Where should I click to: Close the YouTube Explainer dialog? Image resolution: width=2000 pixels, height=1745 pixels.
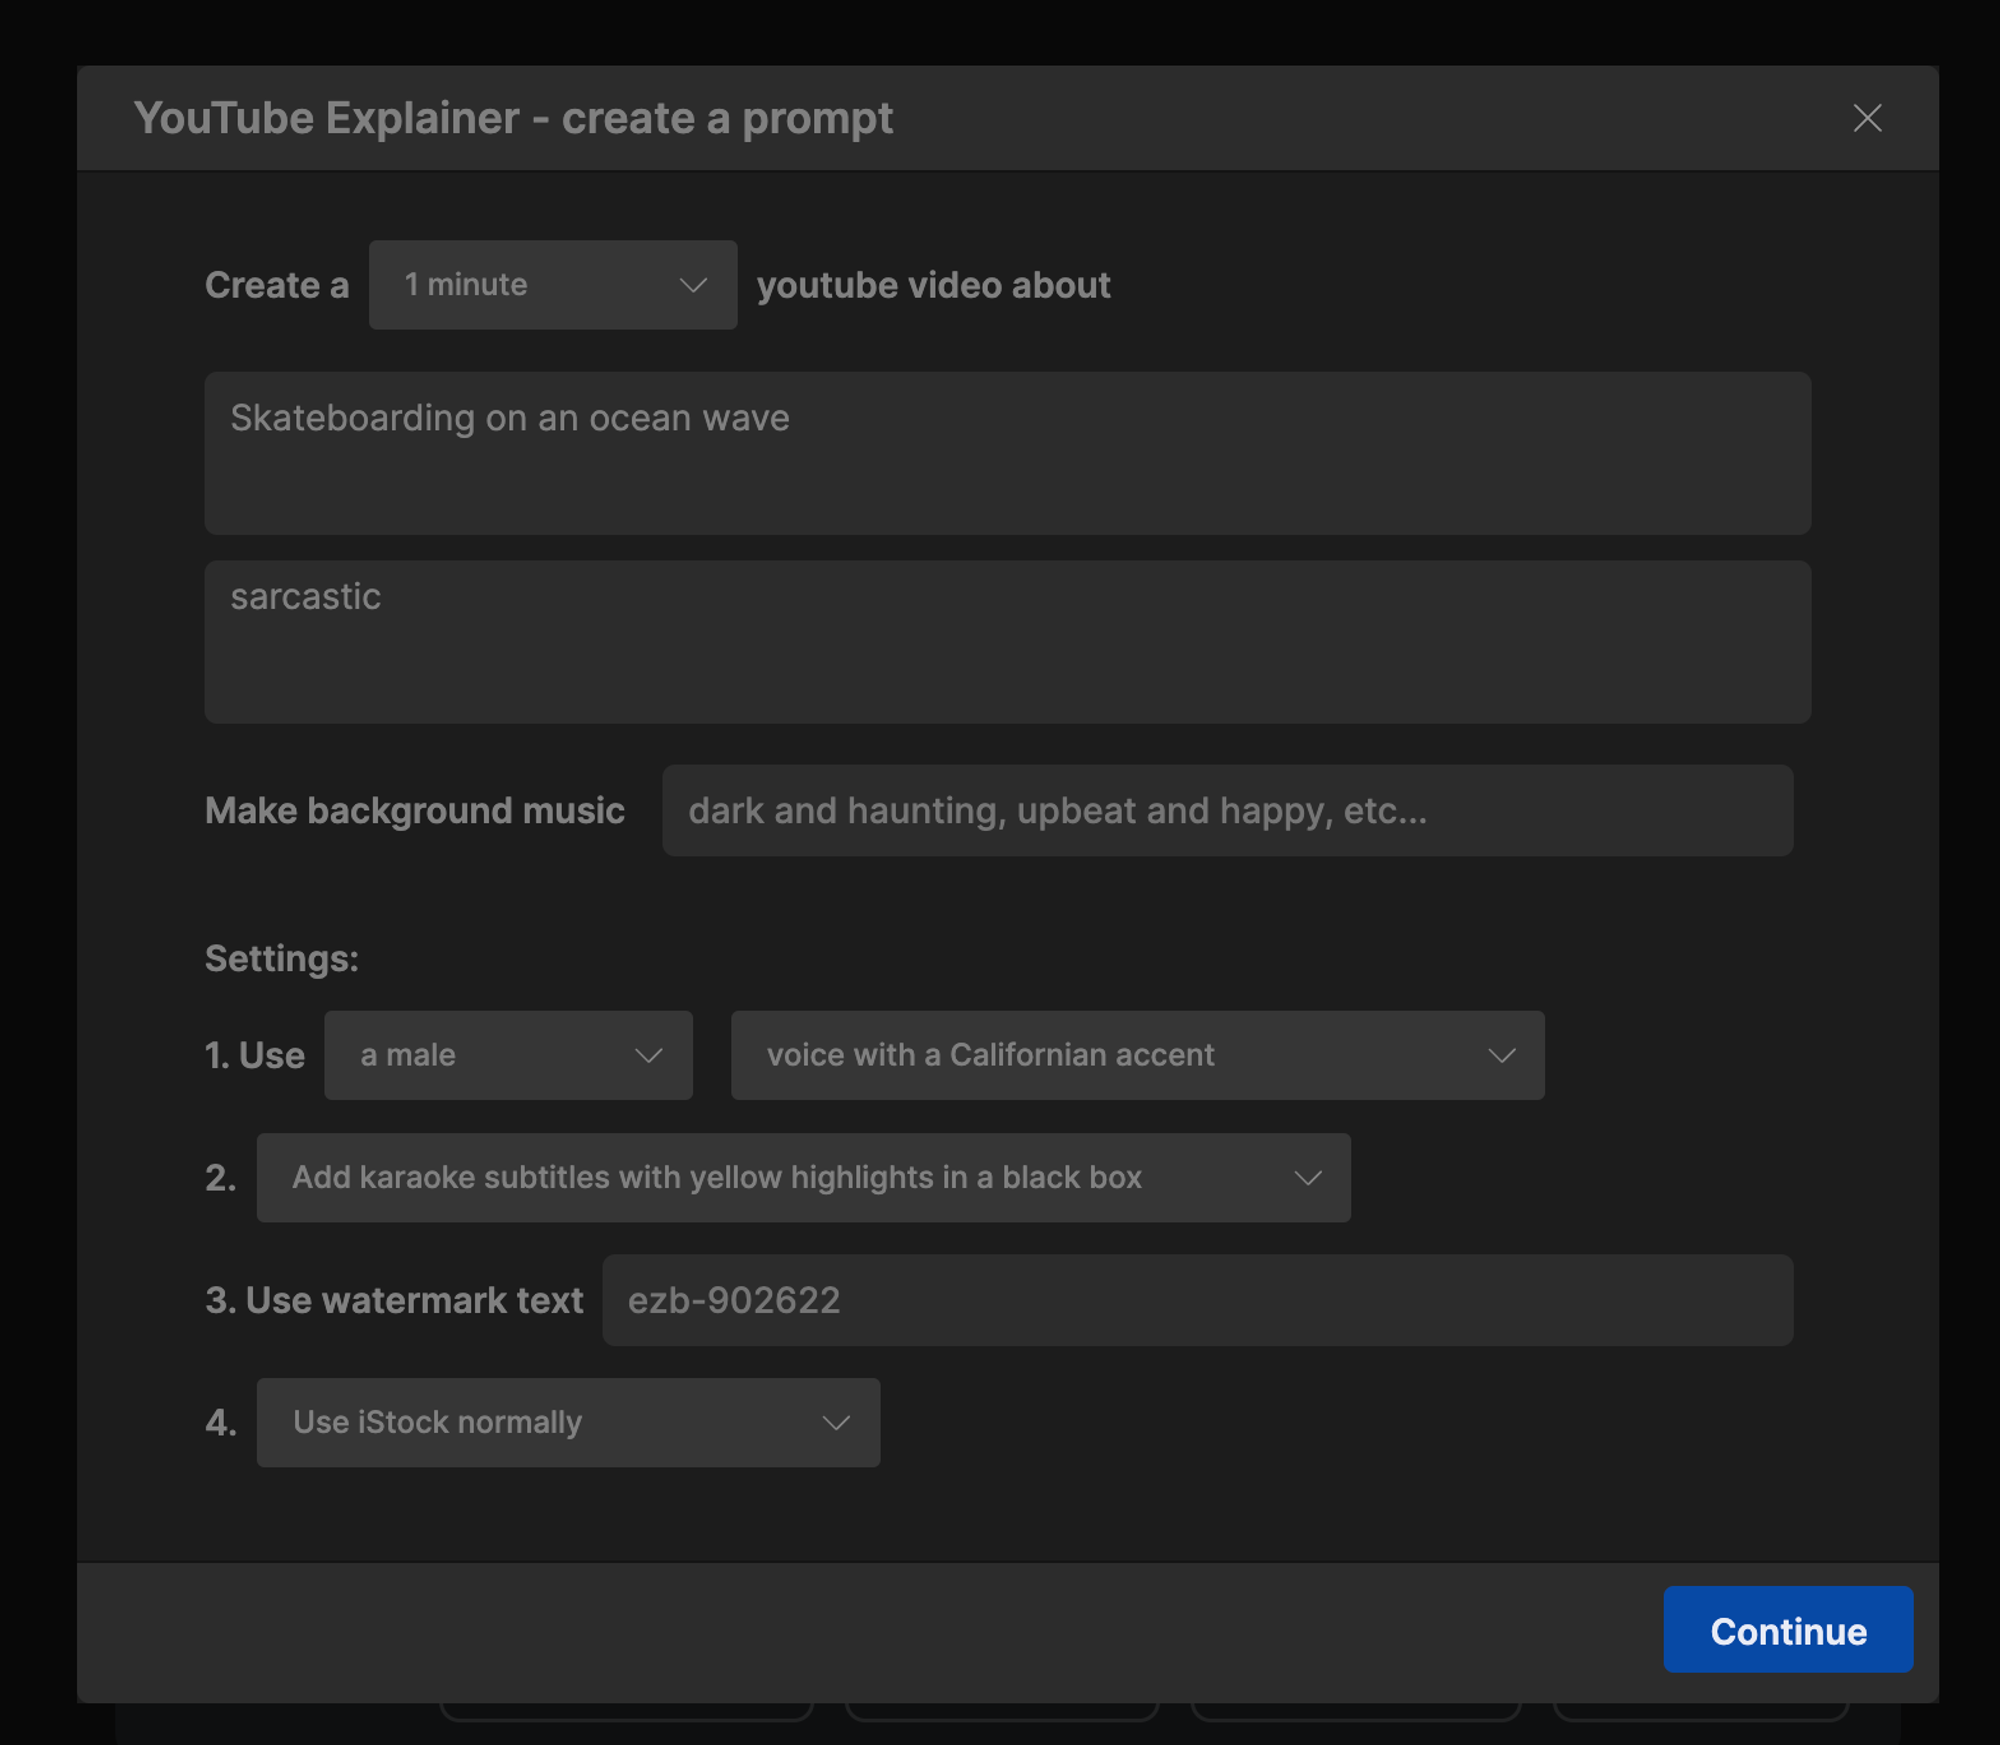coord(1866,118)
